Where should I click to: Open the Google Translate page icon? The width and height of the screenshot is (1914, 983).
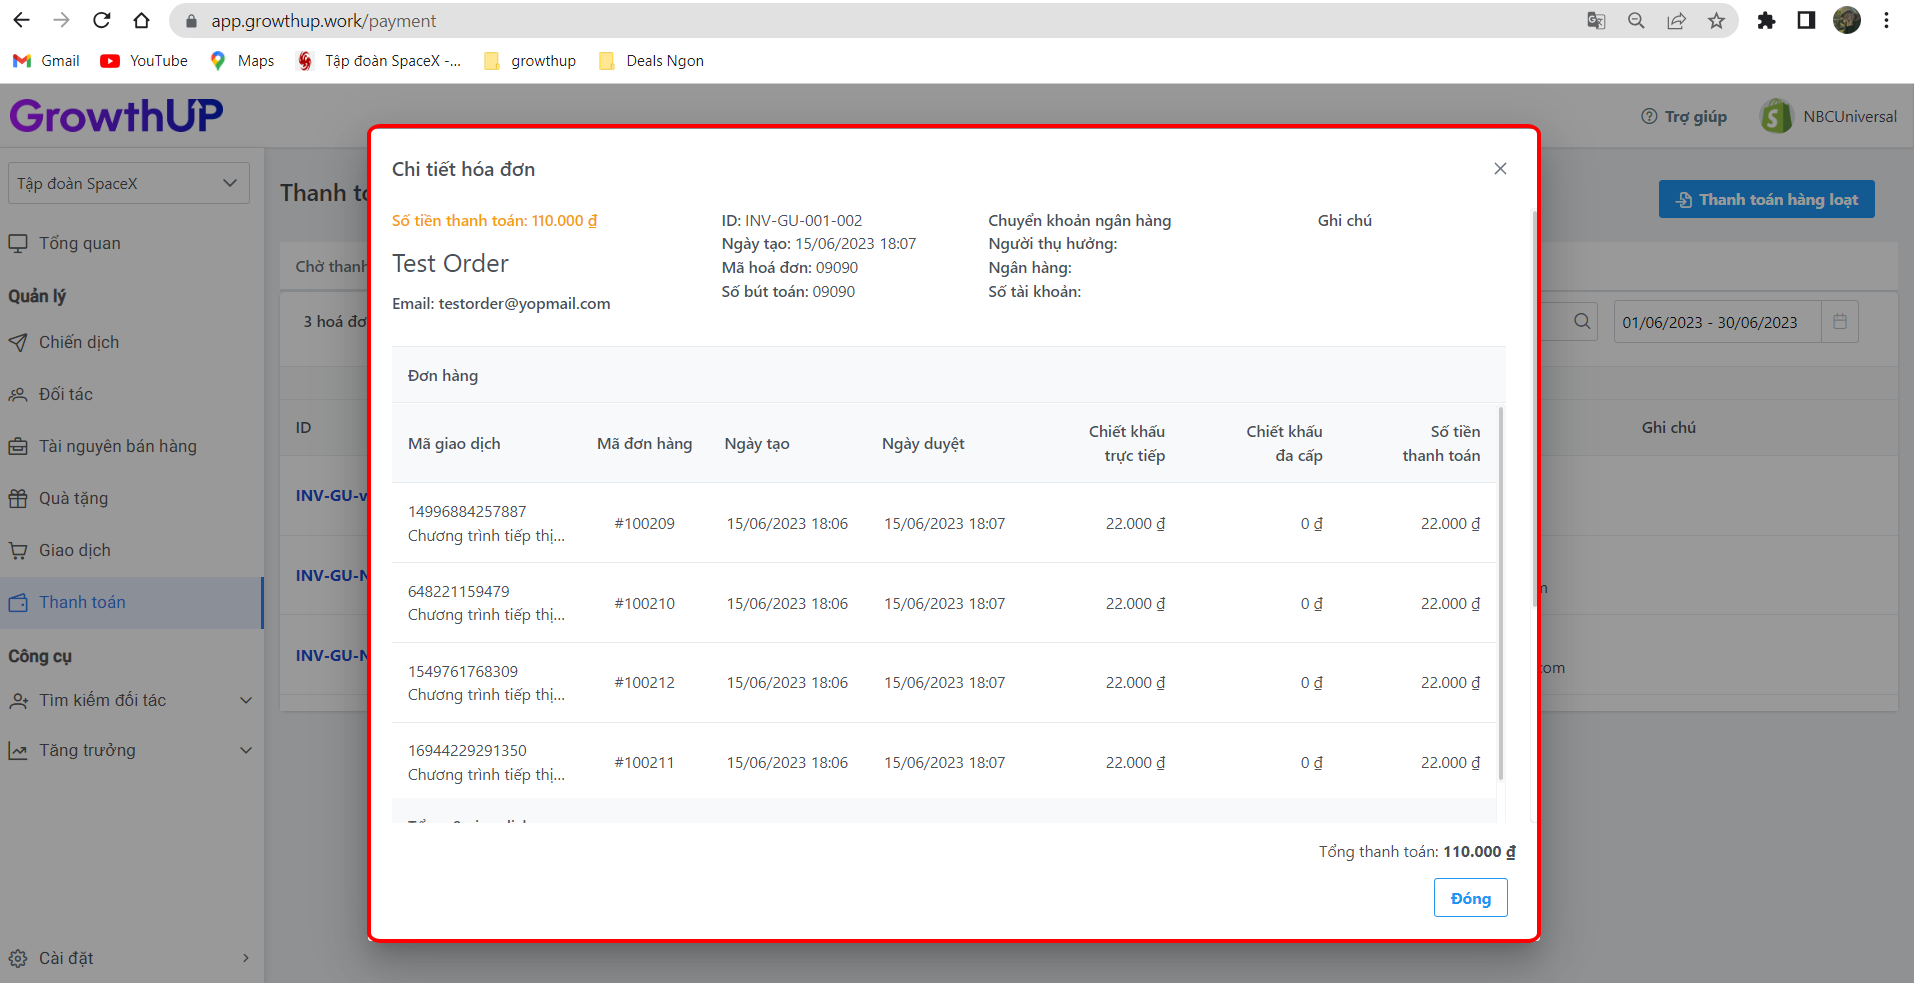tap(1596, 21)
